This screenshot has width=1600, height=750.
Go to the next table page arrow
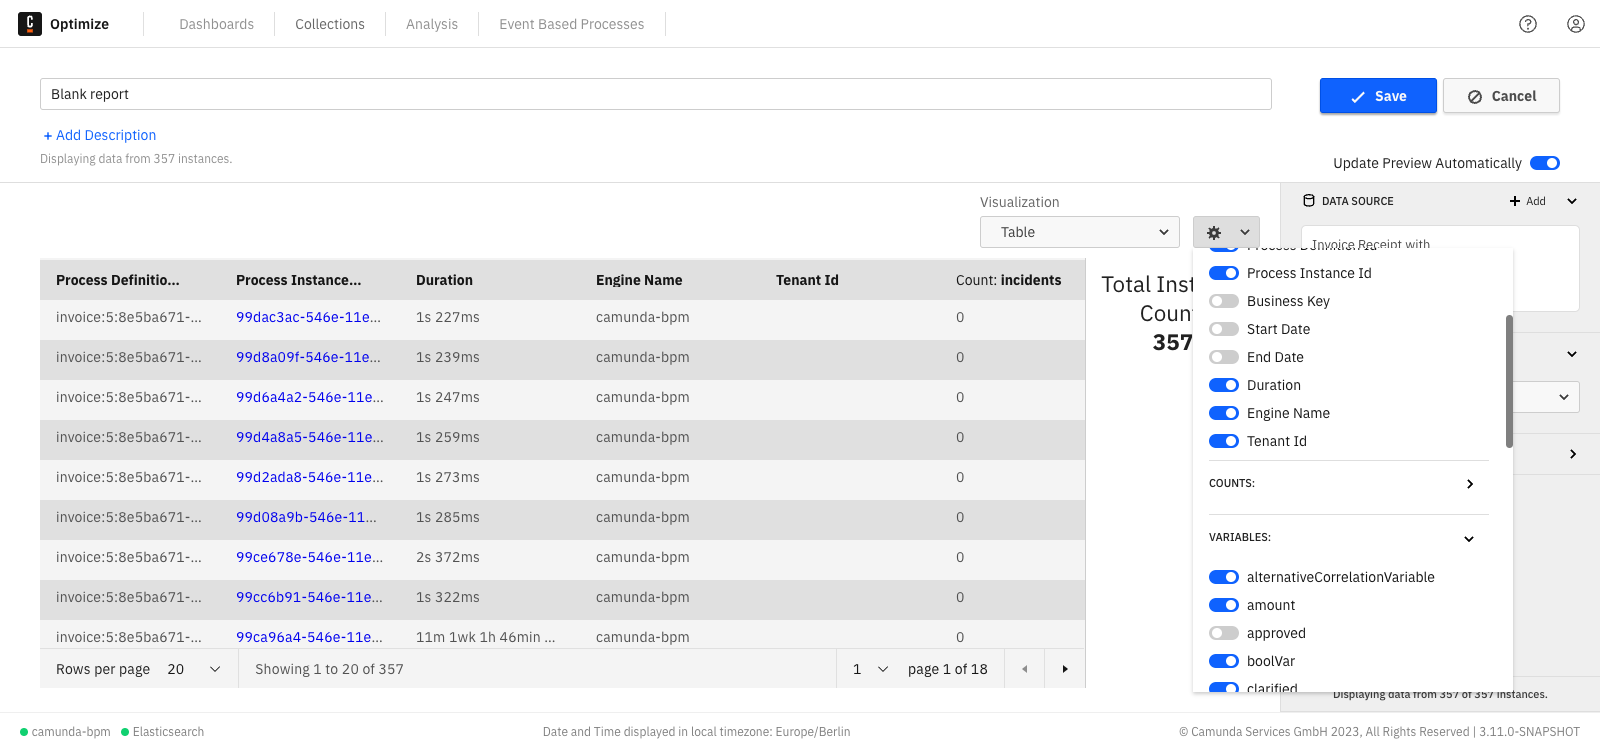pos(1065,669)
